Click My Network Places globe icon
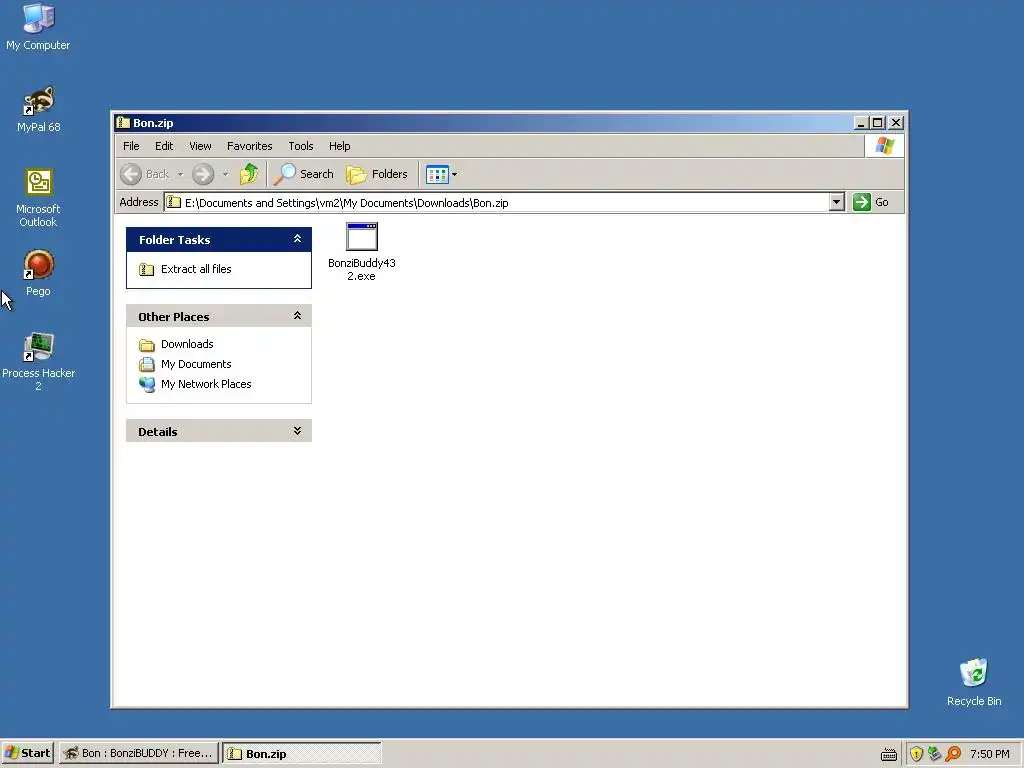The image size is (1024, 768). click(x=147, y=385)
